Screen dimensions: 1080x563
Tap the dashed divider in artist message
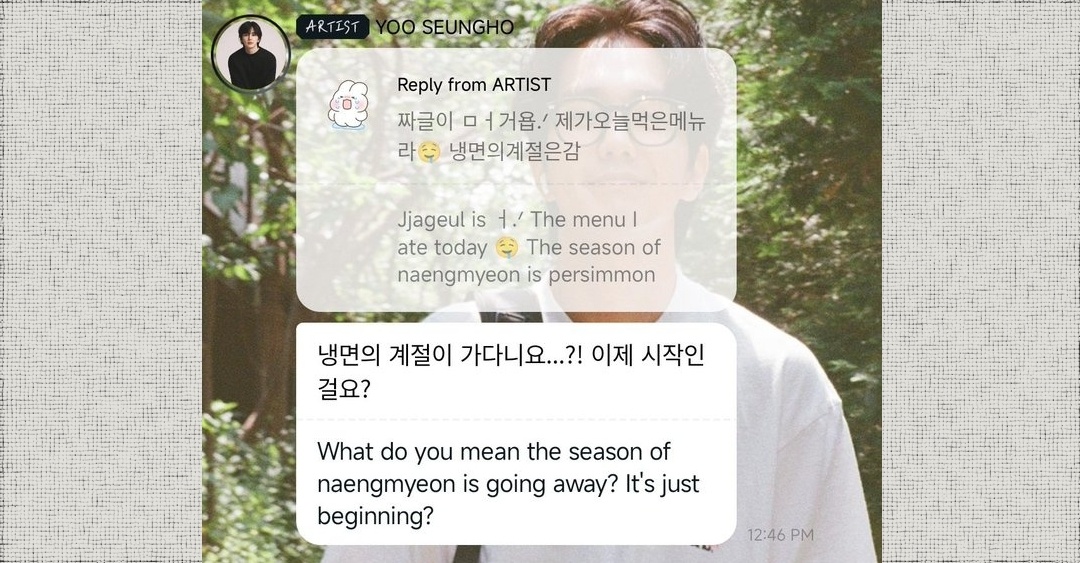click(516, 419)
